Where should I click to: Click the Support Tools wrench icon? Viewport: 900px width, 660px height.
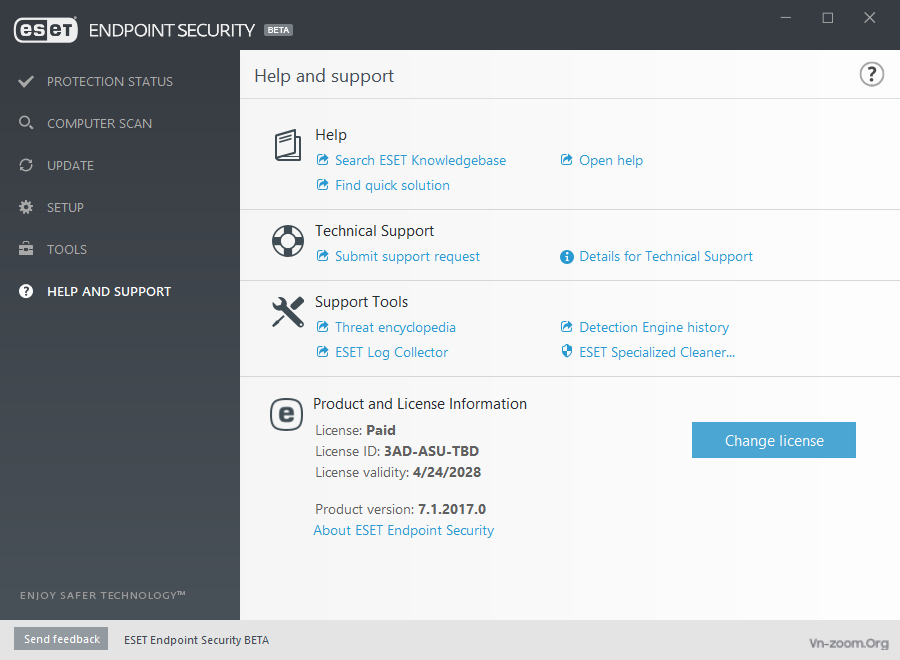click(x=288, y=312)
